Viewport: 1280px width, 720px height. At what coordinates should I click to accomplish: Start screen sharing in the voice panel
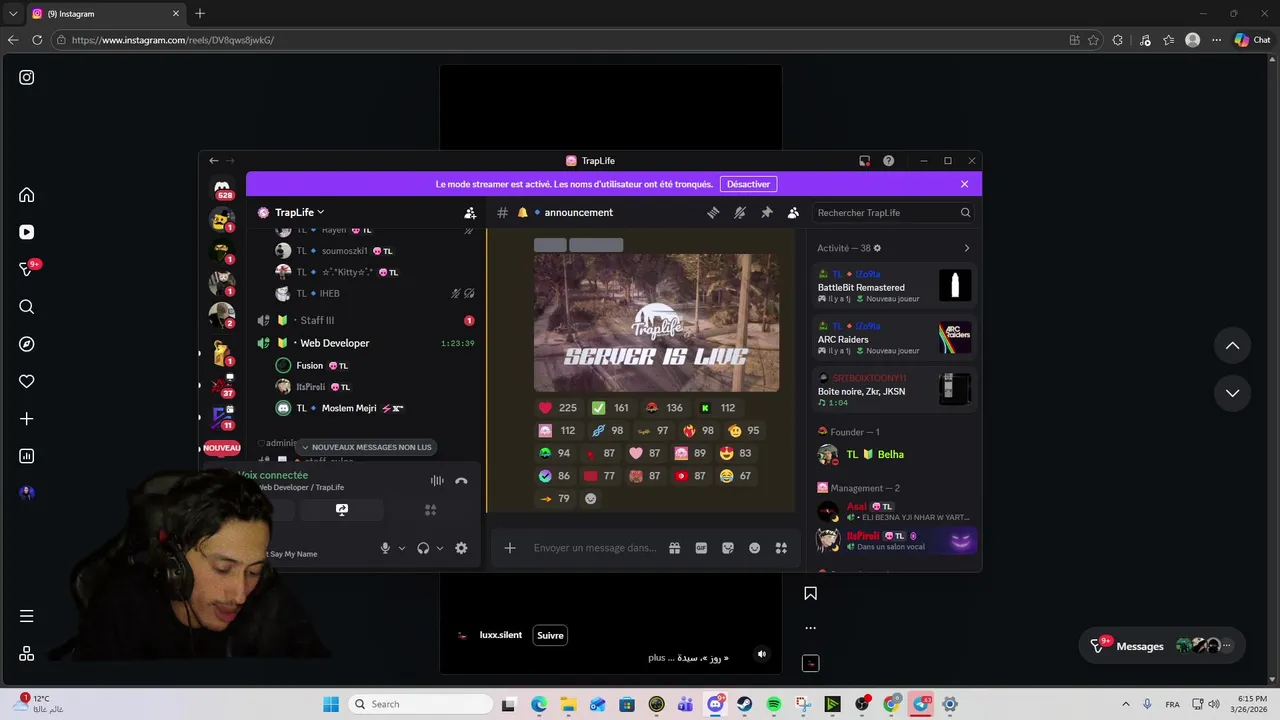coord(341,510)
